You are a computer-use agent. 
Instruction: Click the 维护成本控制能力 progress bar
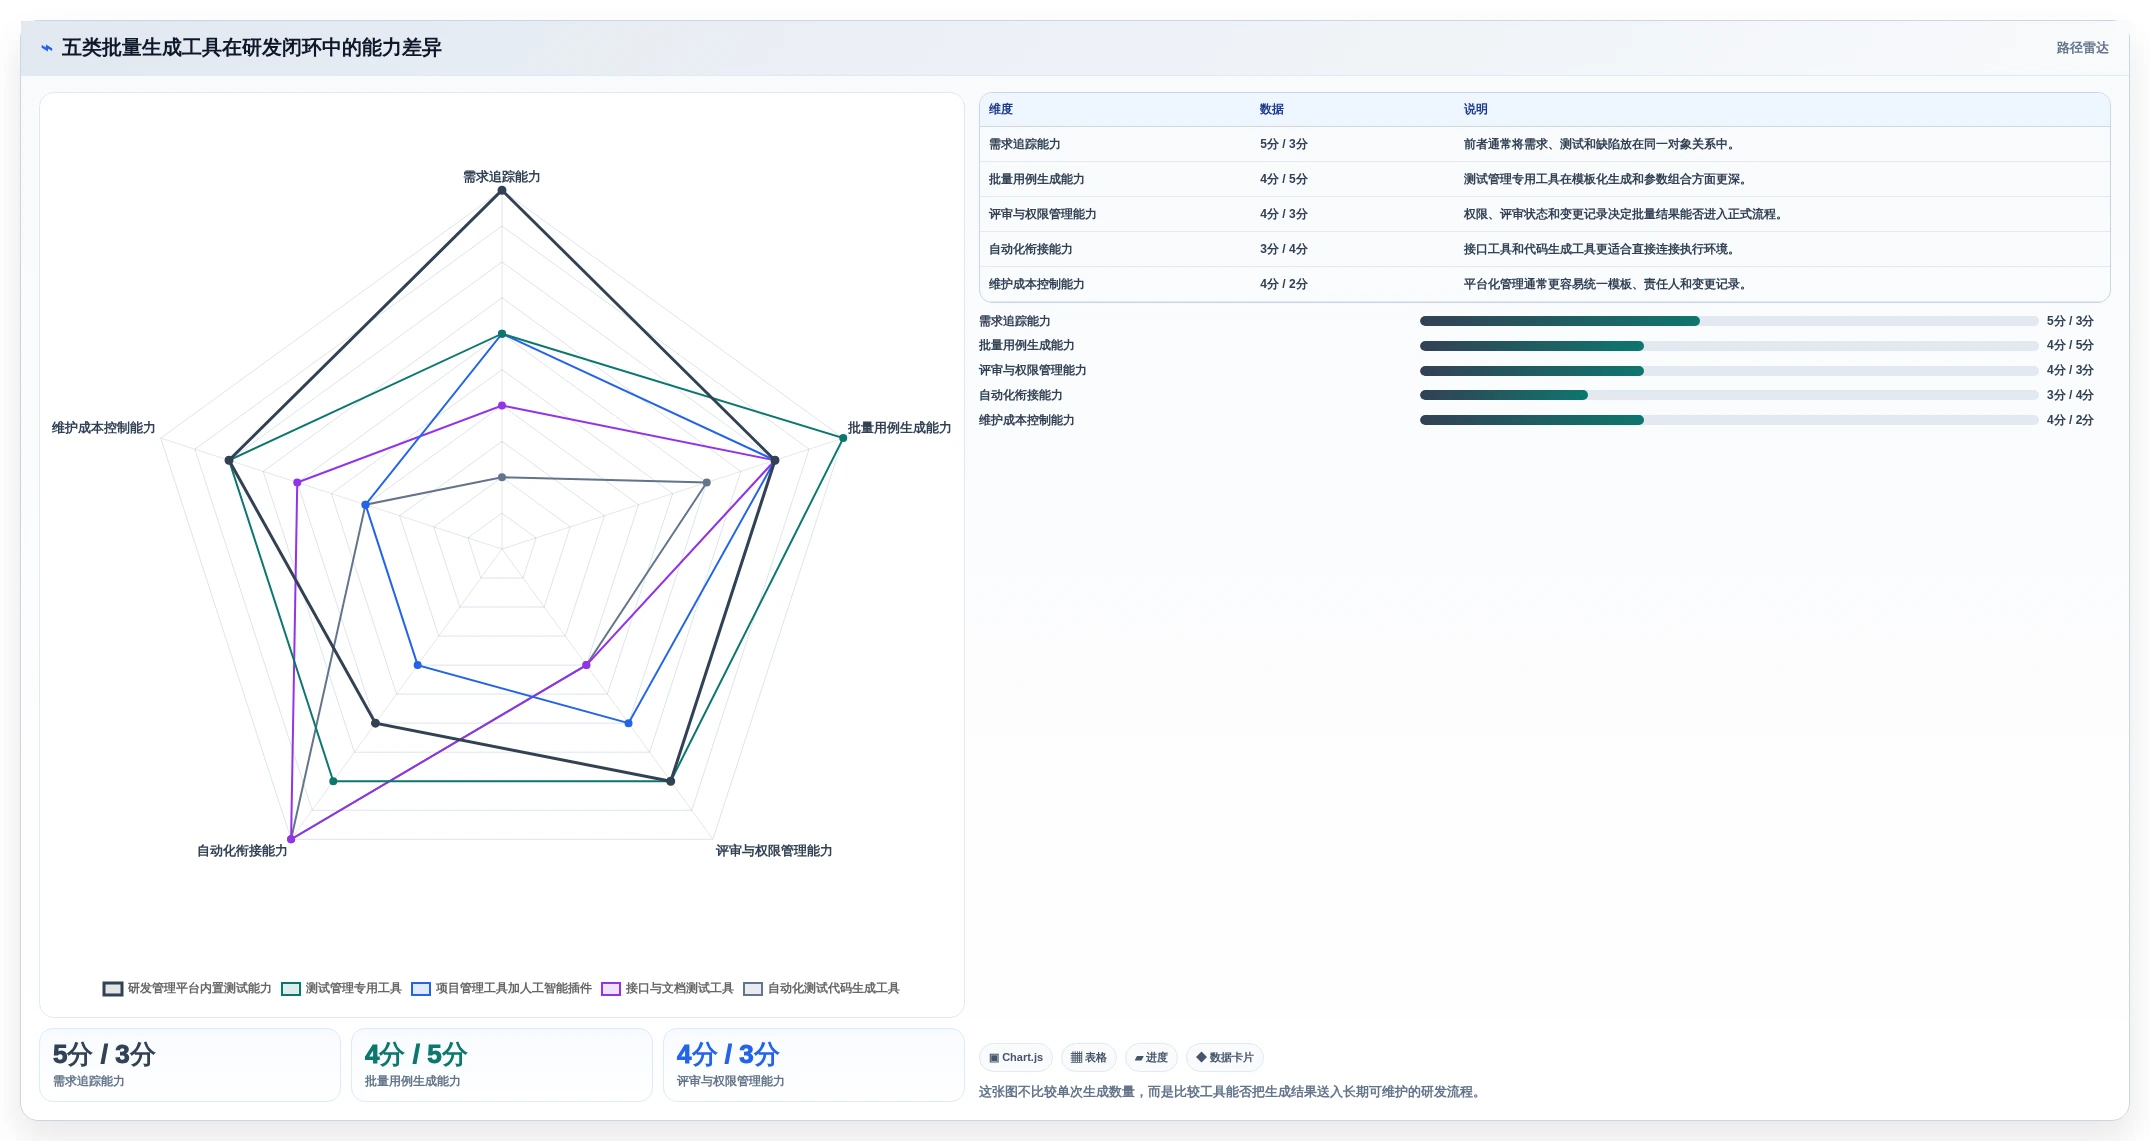[1729, 420]
